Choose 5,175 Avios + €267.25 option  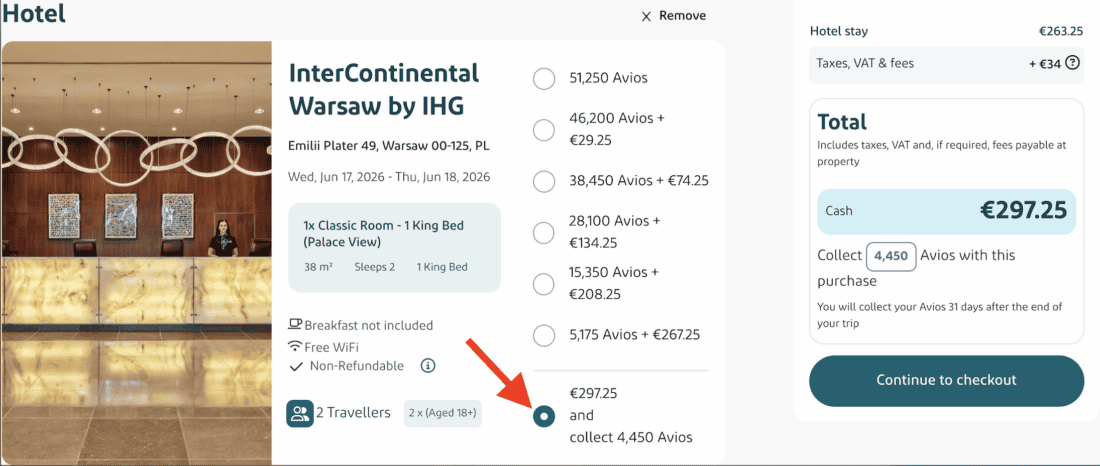[544, 334]
